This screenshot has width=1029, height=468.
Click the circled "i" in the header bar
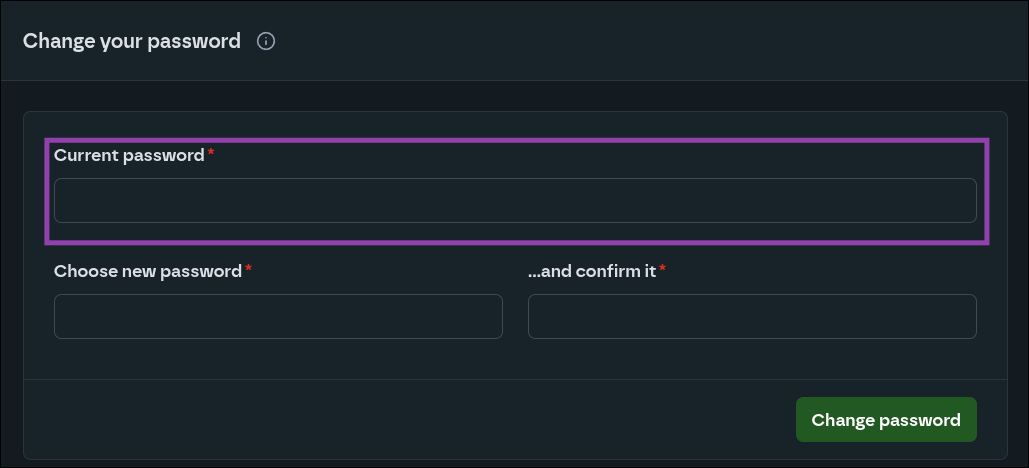266,41
